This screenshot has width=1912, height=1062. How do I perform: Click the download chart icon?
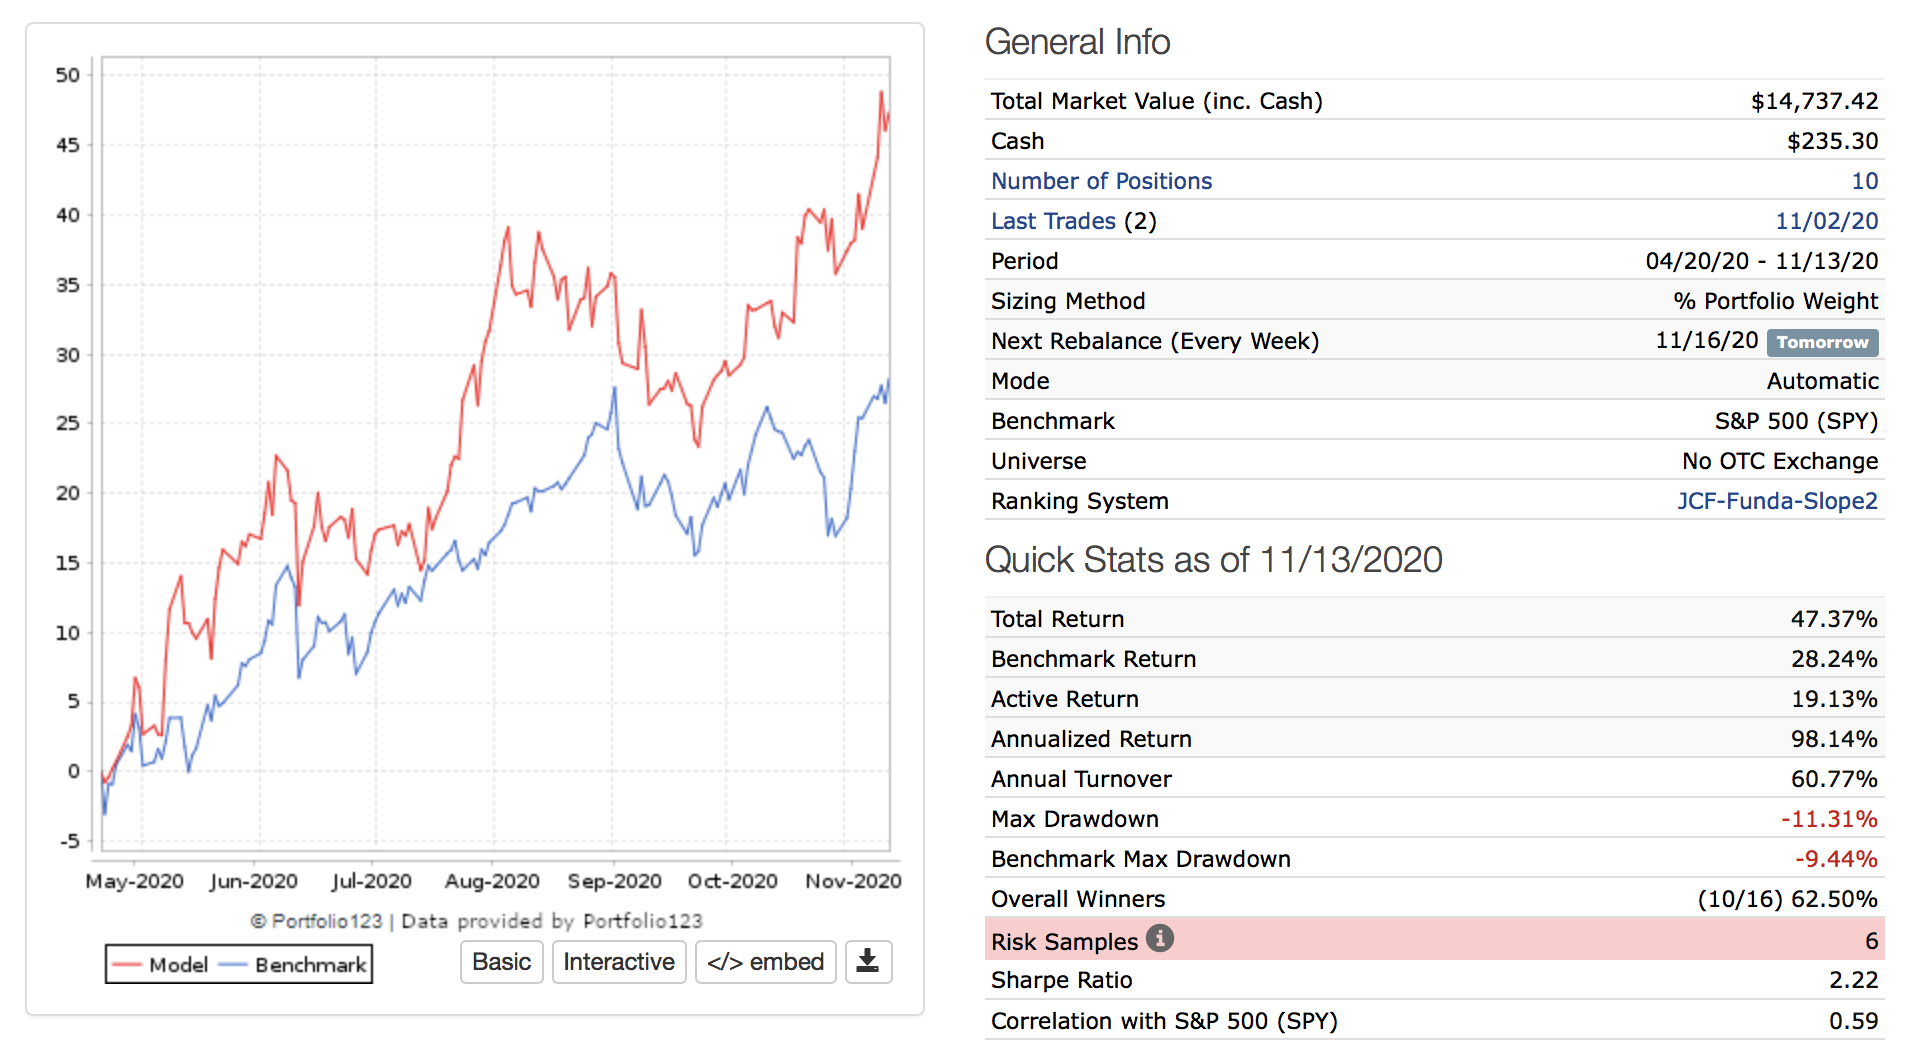click(x=868, y=962)
